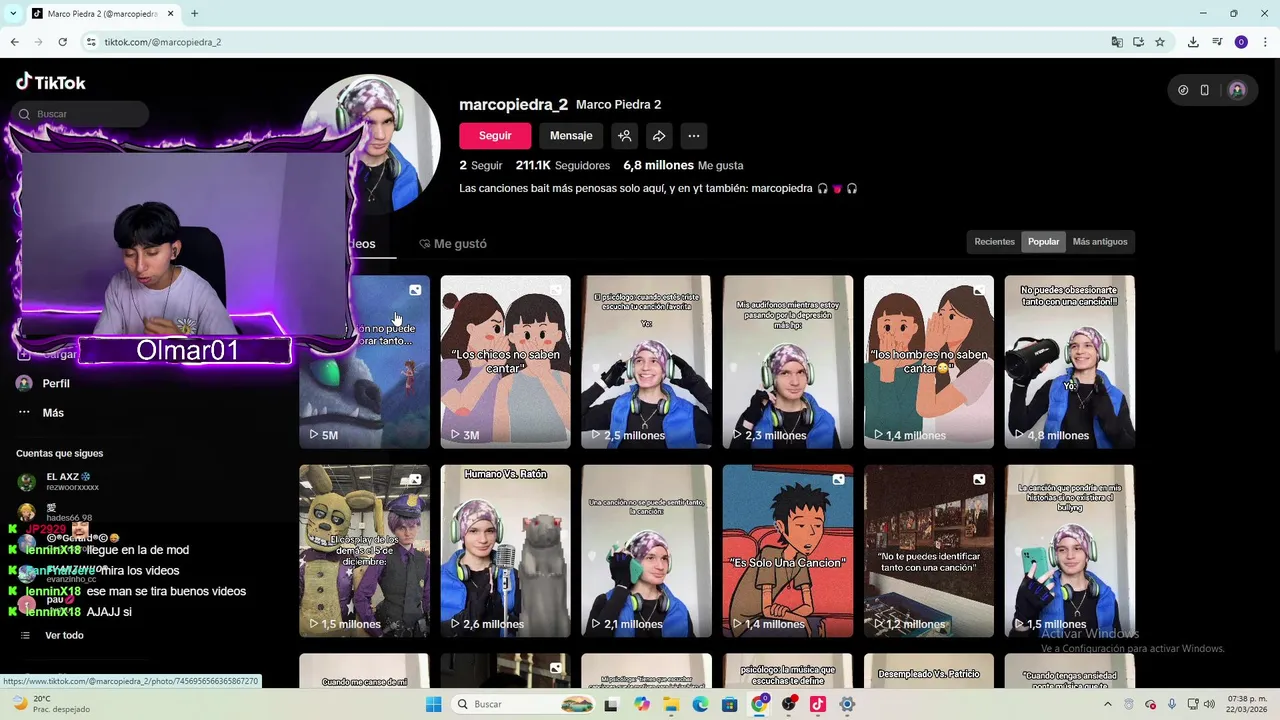This screenshot has height=720, width=1280.
Task: Switch to the Me gustó tab
Action: click(x=453, y=244)
